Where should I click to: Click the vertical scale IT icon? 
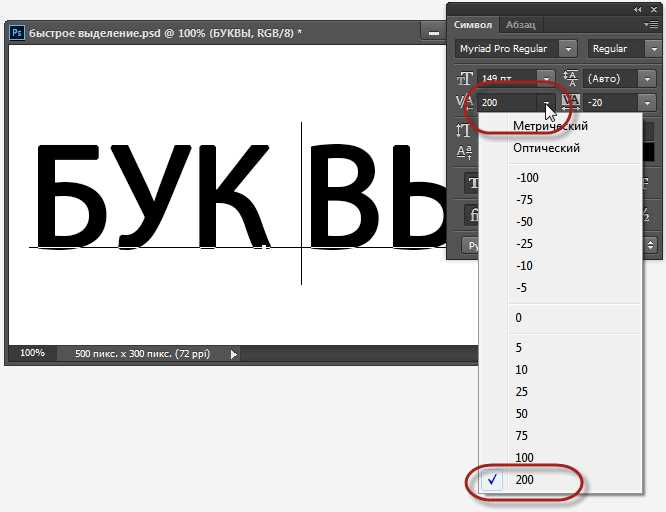click(x=463, y=130)
